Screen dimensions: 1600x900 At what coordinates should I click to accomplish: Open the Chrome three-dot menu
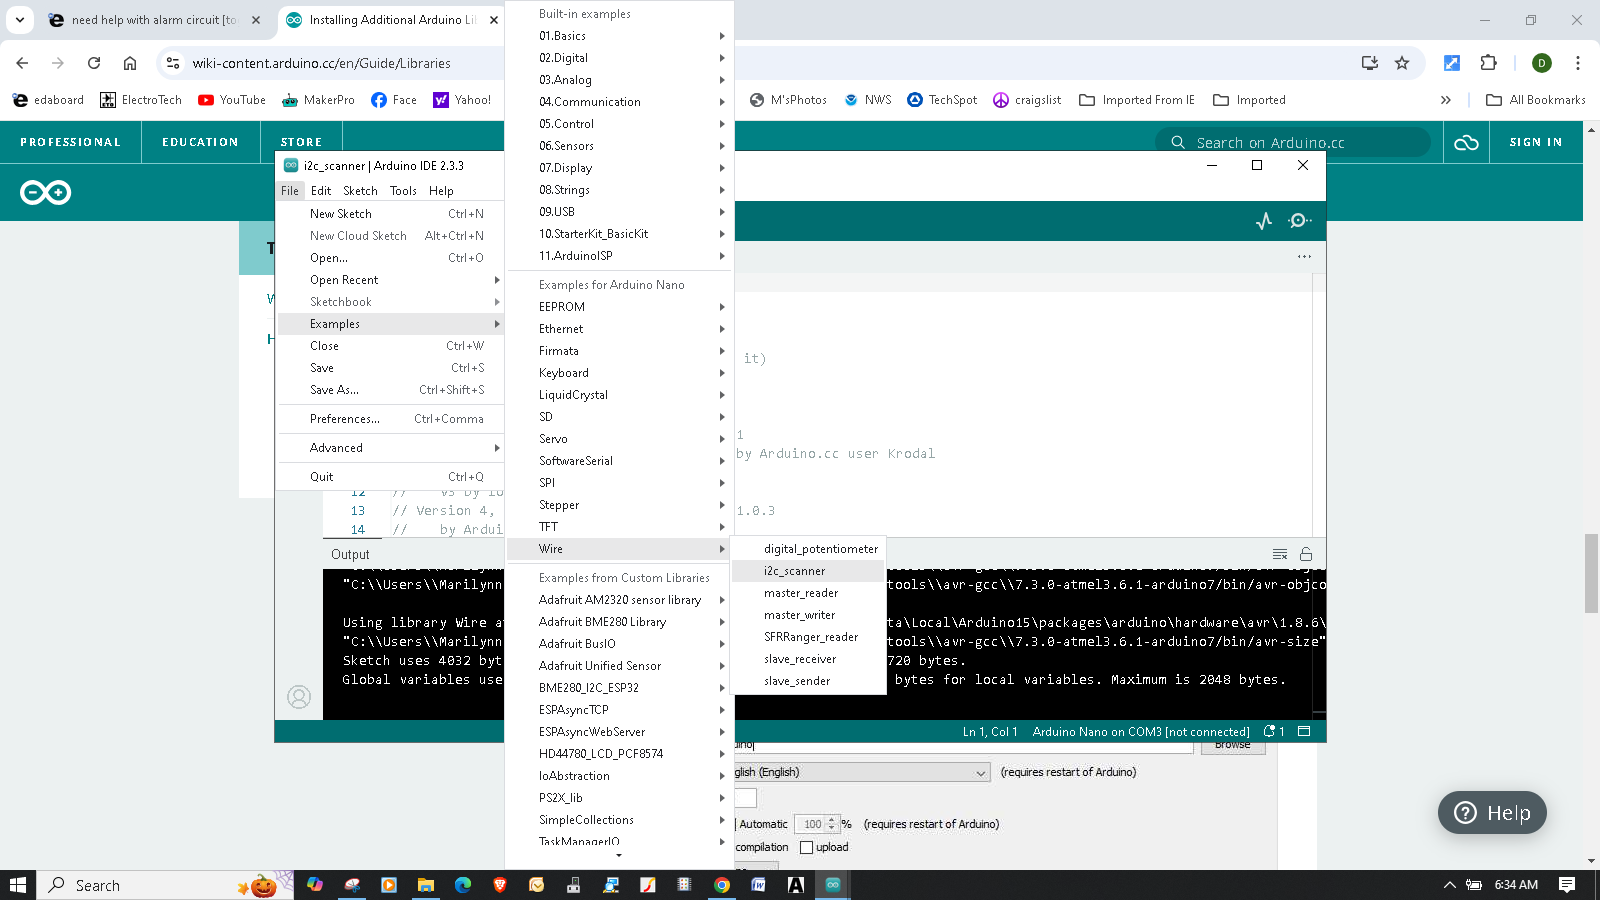coord(1578,63)
